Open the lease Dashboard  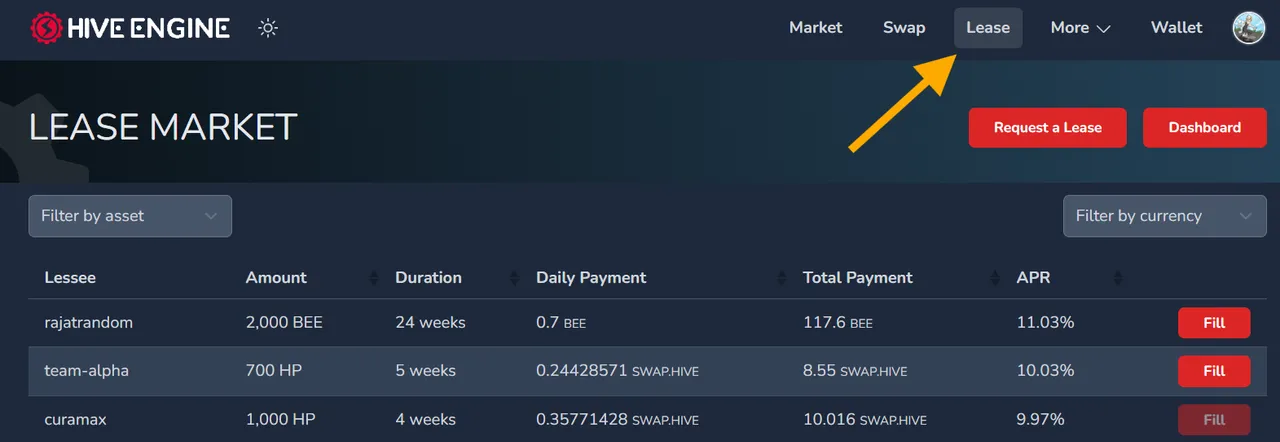pyautogui.click(x=1205, y=128)
